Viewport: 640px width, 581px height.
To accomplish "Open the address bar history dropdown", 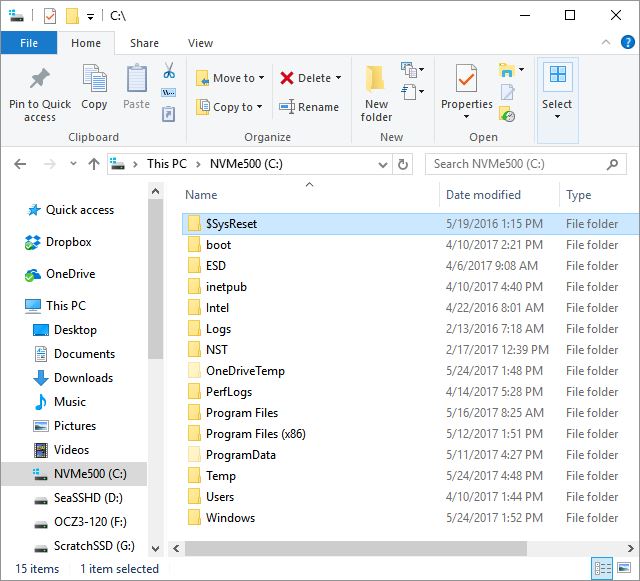I will point(382,165).
